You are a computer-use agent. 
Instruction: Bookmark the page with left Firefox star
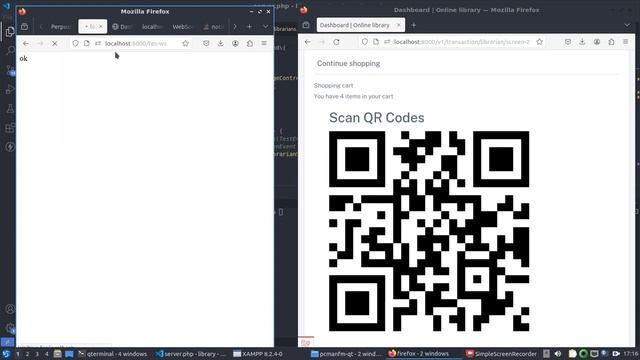click(186, 43)
